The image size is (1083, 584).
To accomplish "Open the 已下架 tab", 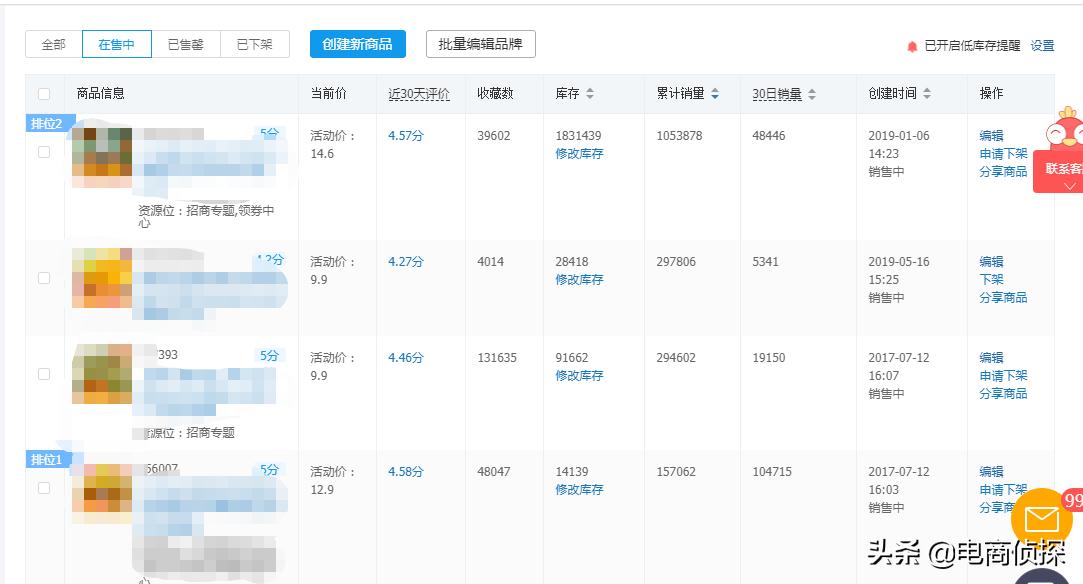I will (x=254, y=44).
